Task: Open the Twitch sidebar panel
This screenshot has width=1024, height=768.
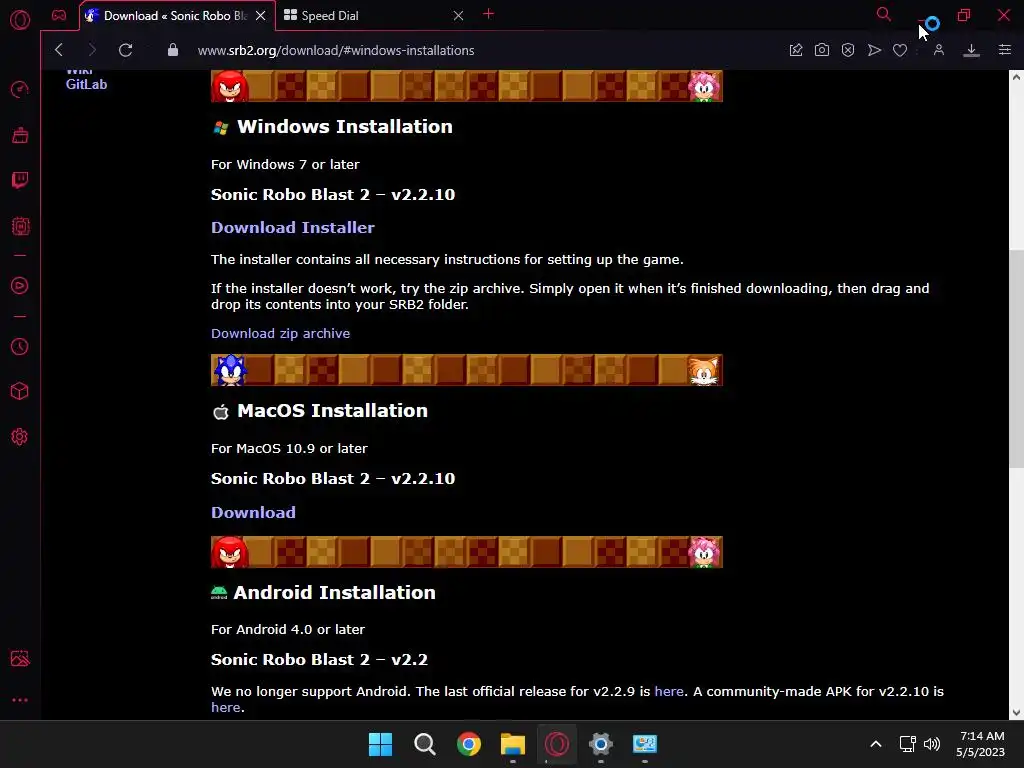Action: pos(20,180)
